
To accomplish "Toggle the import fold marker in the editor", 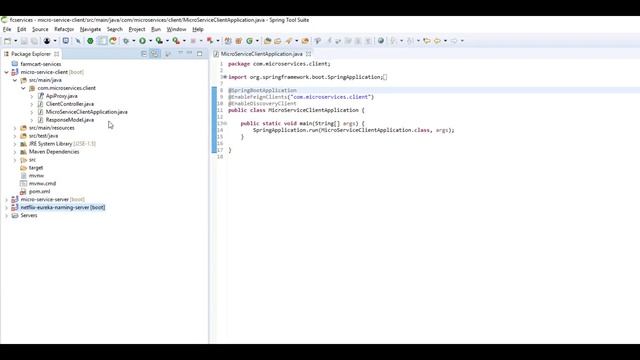I will pyautogui.click(x=224, y=77).
